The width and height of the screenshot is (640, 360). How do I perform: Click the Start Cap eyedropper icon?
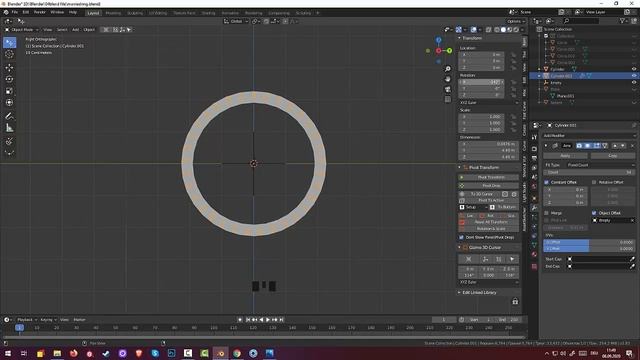click(x=632, y=259)
